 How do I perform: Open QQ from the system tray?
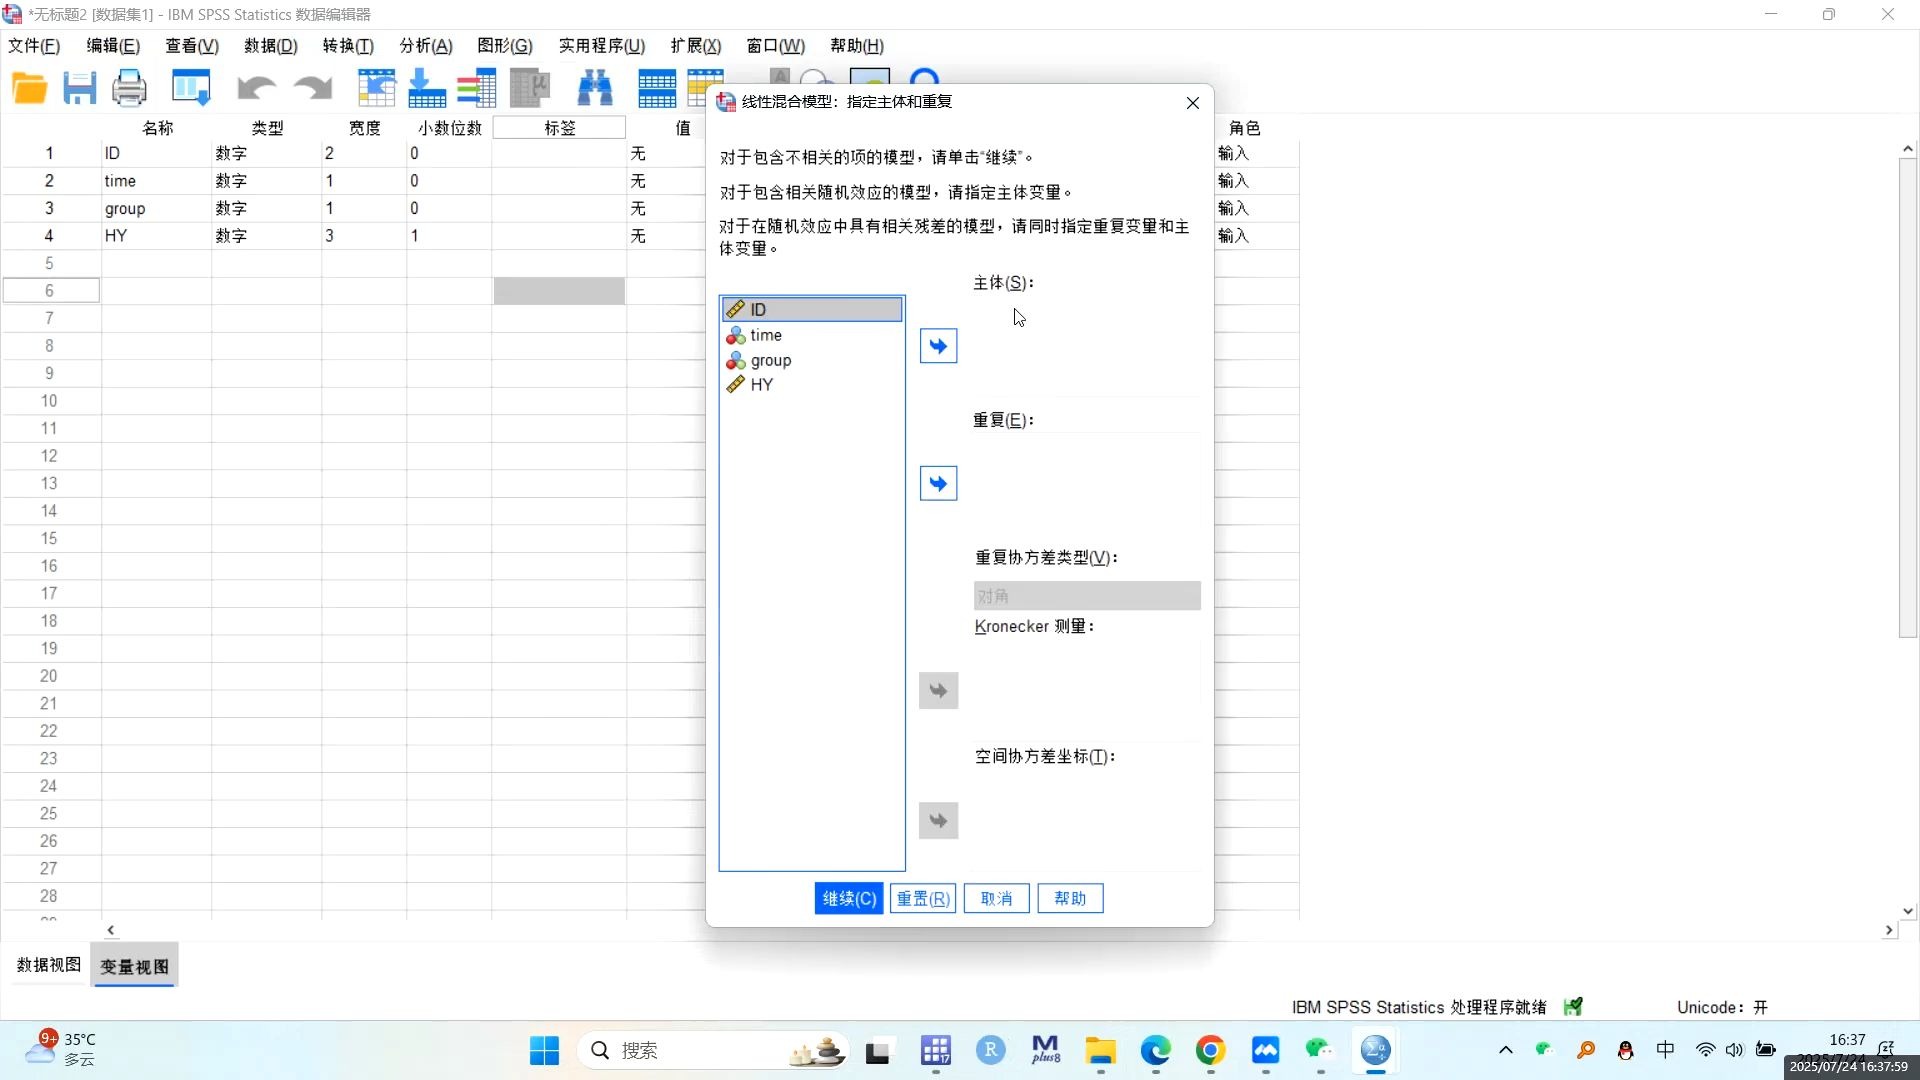pyautogui.click(x=1625, y=1051)
